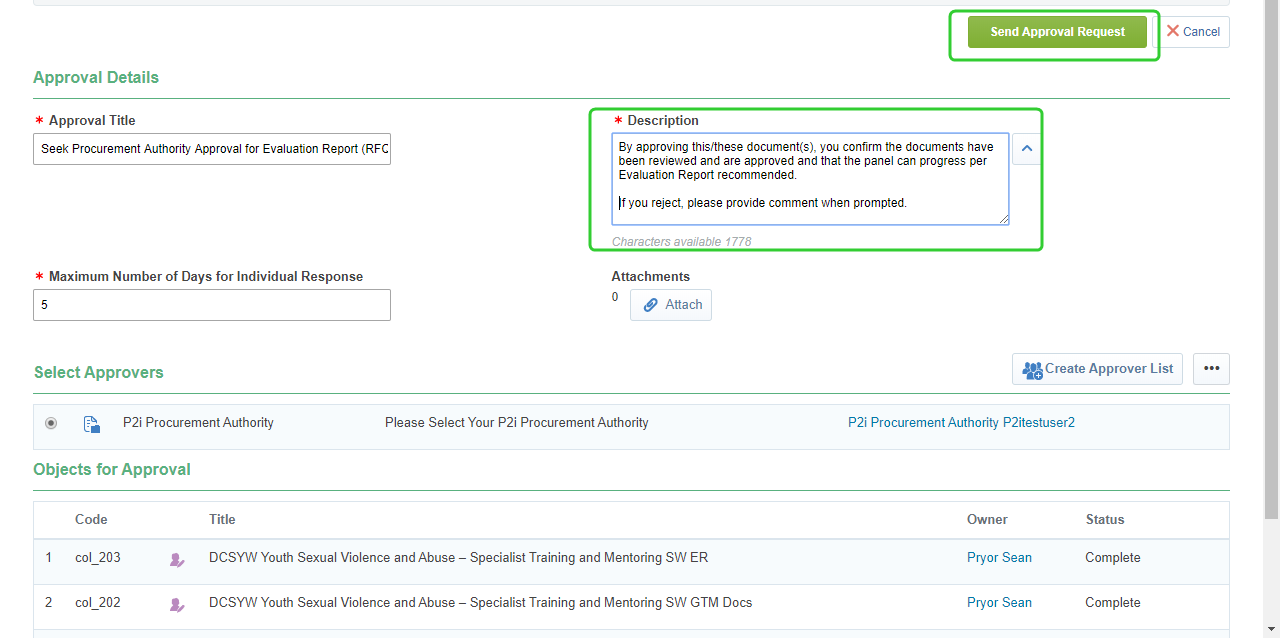Collapse the Description box with chevron
1280x638 pixels.
(1026, 149)
